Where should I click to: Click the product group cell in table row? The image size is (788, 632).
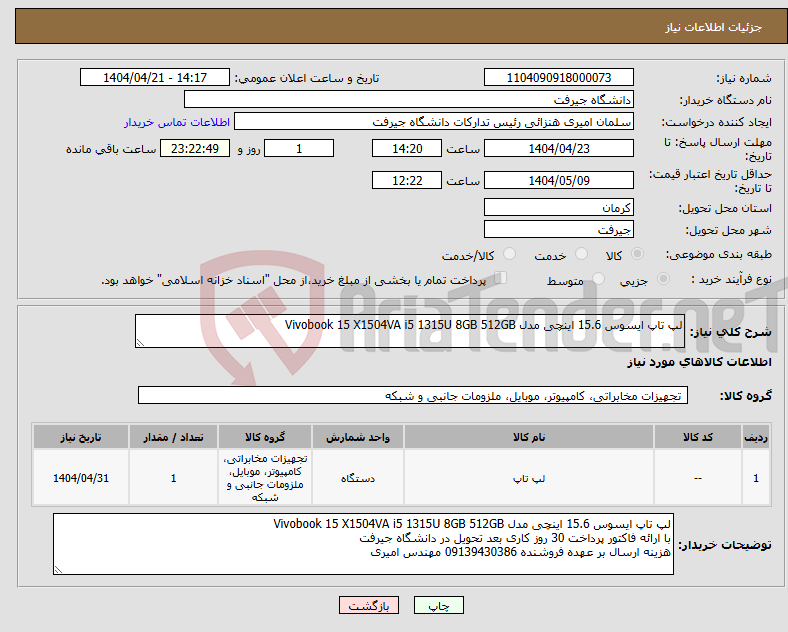[x=265, y=478]
